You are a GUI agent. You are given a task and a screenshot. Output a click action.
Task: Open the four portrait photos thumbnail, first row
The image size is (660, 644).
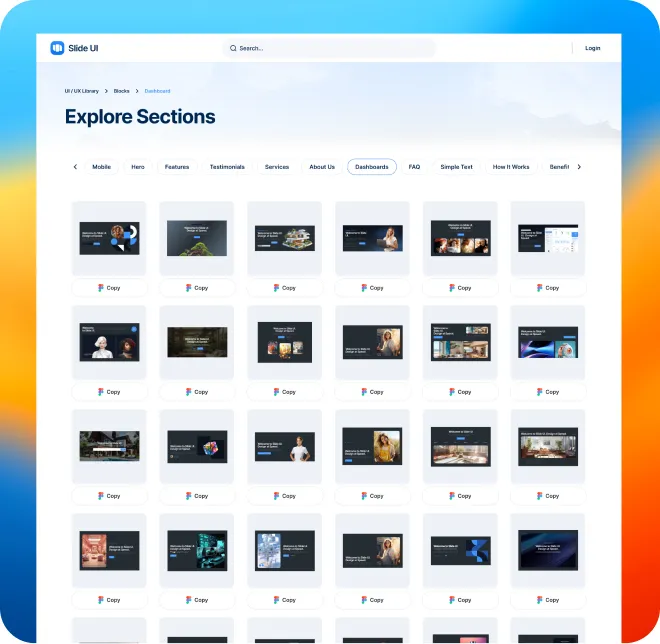tap(460, 238)
